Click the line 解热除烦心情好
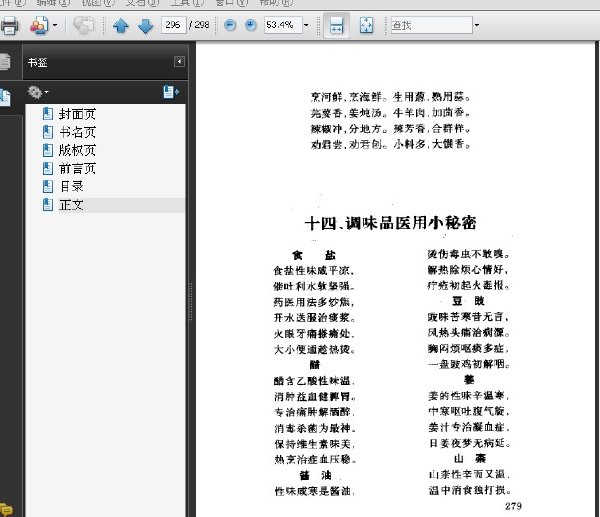Image resolution: width=600 pixels, height=517 pixels. (468, 270)
